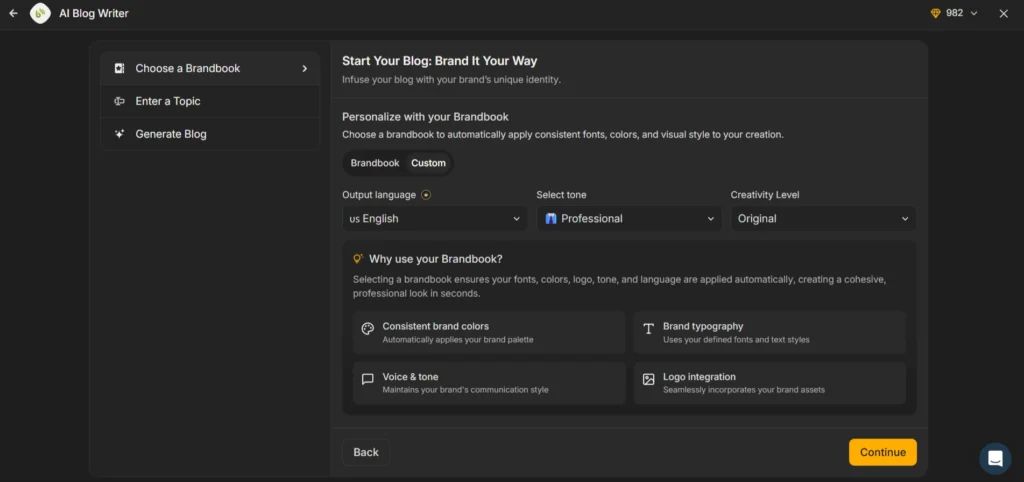
Task: Click the Professional tone emoji icon
Action: coord(551,219)
